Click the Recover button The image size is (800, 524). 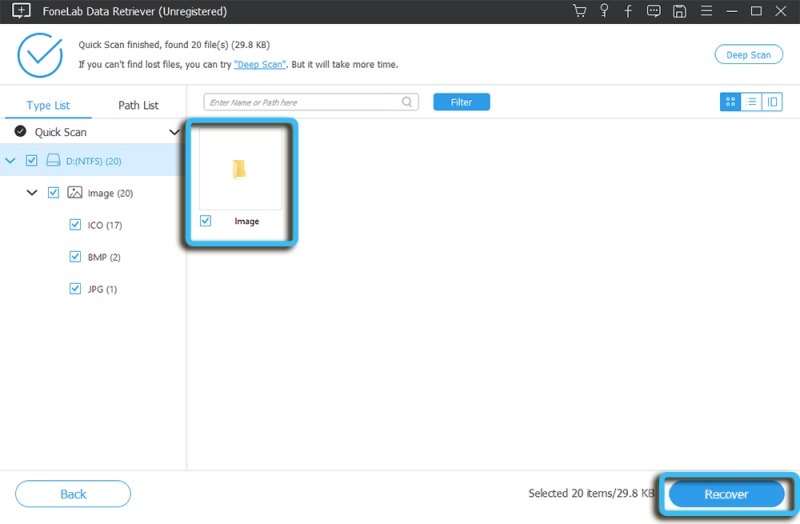pos(725,494)
